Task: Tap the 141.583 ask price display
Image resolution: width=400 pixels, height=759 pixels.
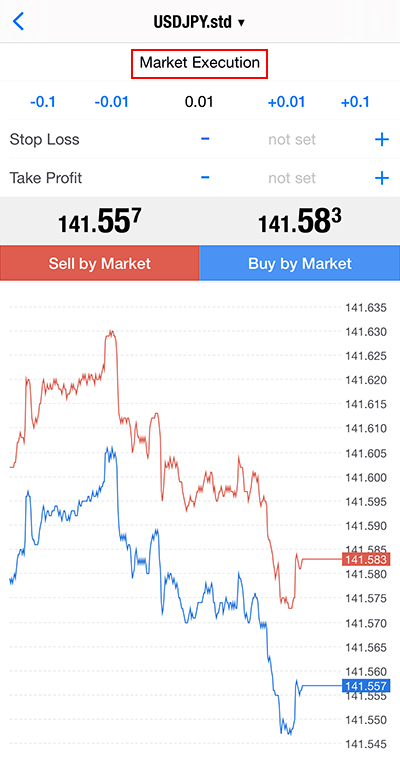Action: tap(299, 222)
